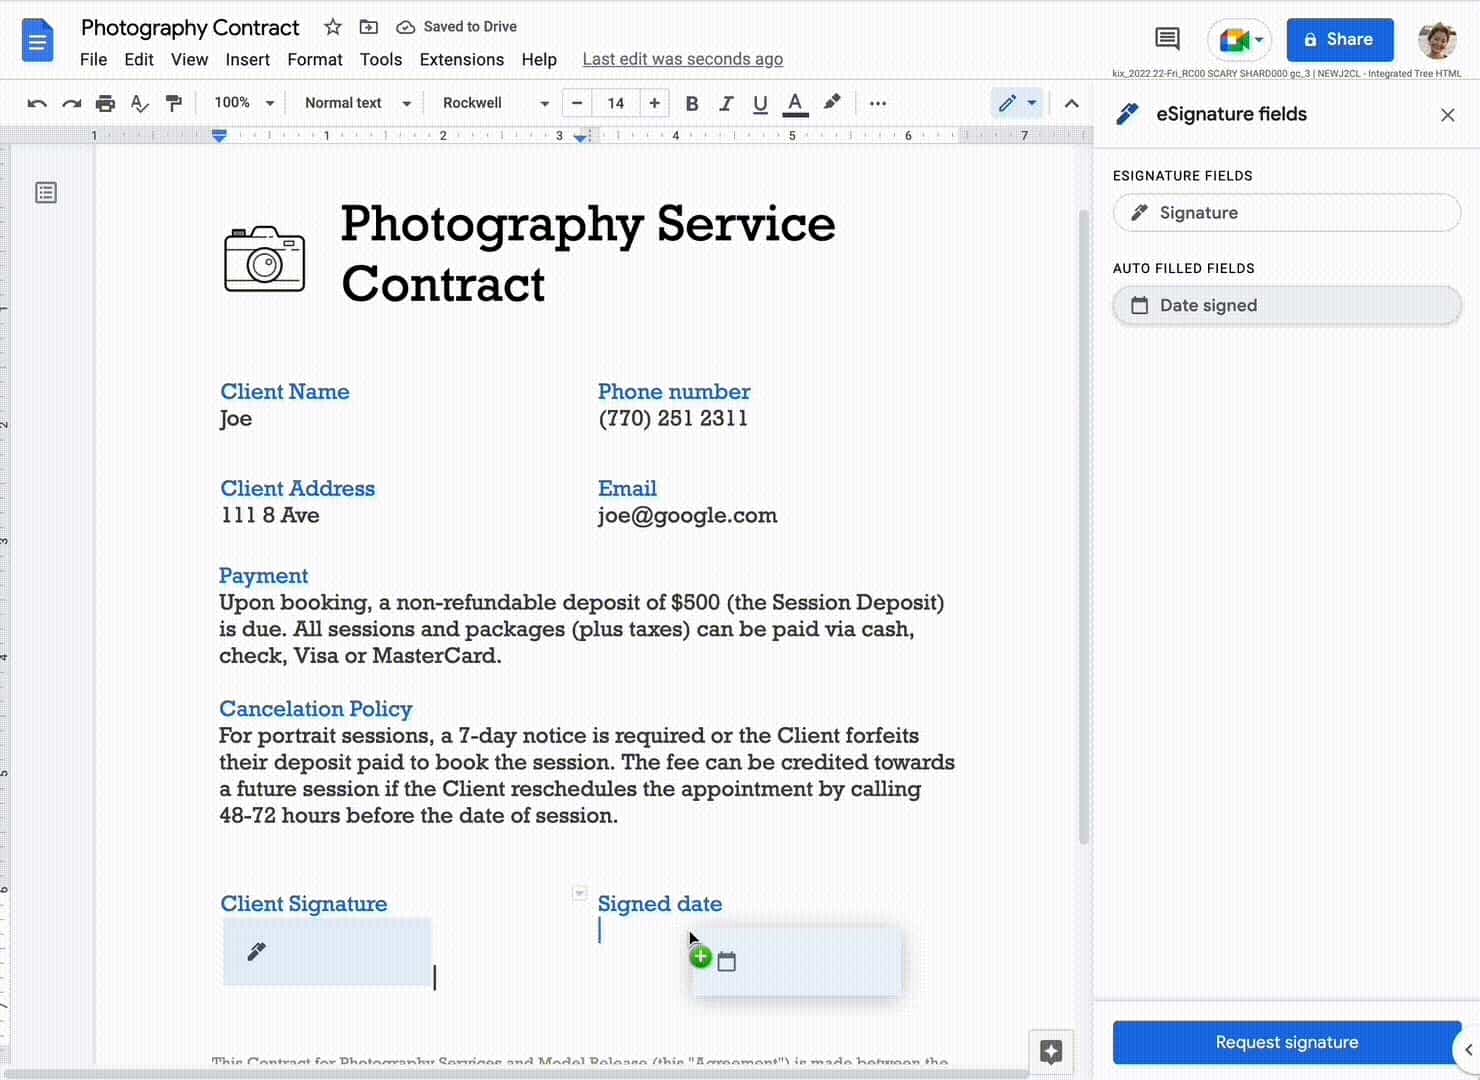Image resolution: width=1480 pixels, height=1080 pixels.
Task: Toggle bold formatting
Action: point(691,103)
